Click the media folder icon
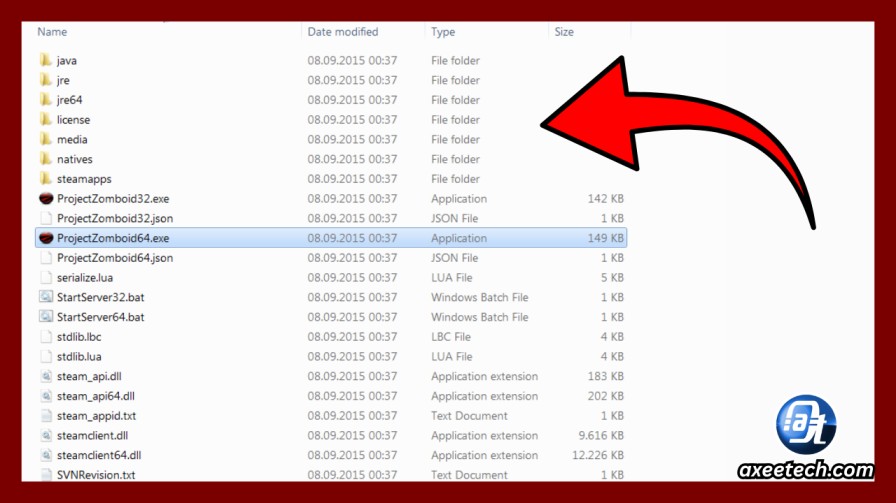Image resolution: width=896 pixels, height=503 pixels. pos(46,139)
